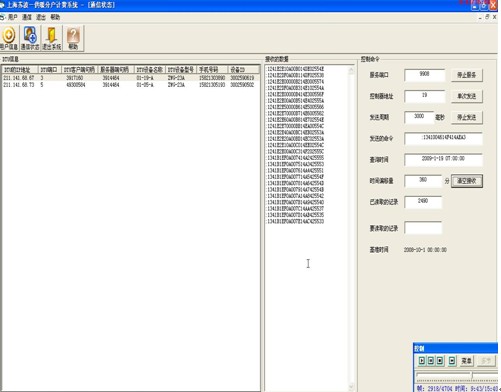The height and width of the screenshot is (392, 501).
Task: Click the DTU设备型号 column header
Action: click(181, 70)
